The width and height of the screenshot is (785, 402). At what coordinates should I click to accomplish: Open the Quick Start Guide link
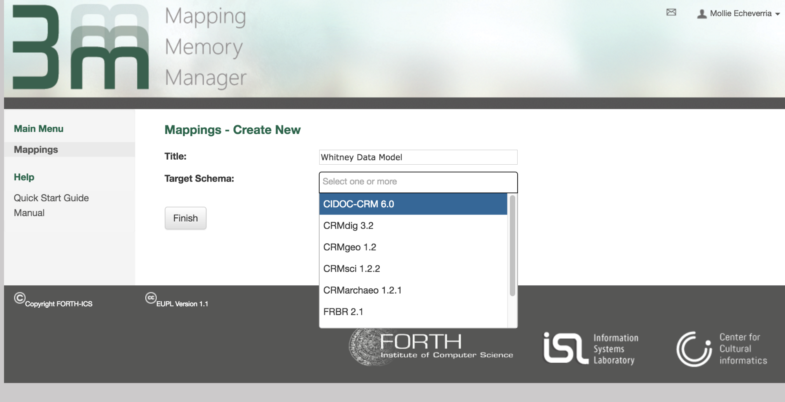[51, 198]
